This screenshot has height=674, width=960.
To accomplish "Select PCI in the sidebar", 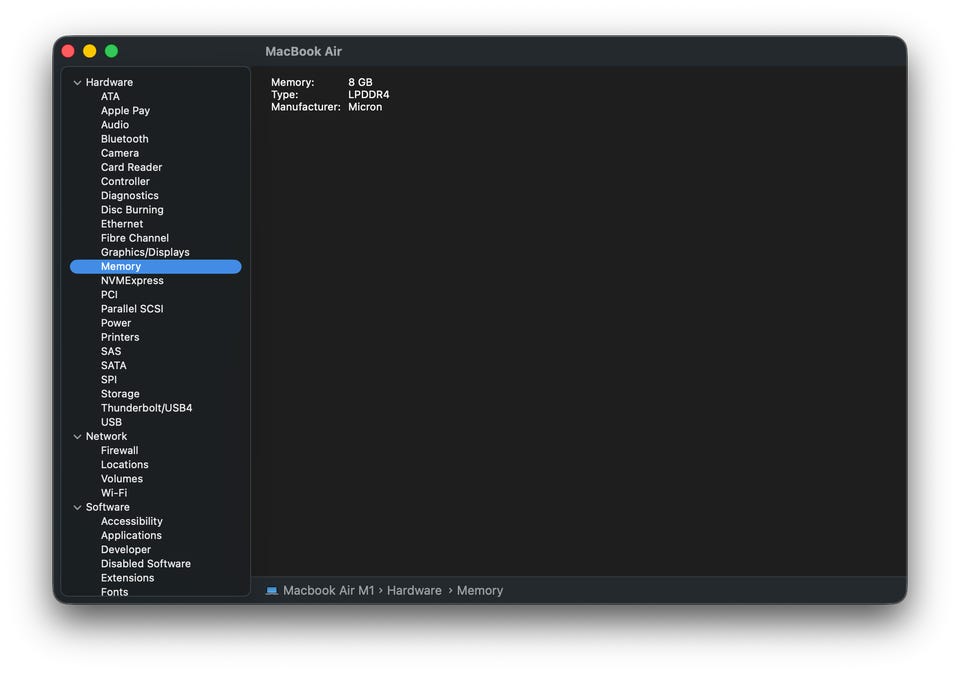I will pyautogui.click(x=109, y=294).
